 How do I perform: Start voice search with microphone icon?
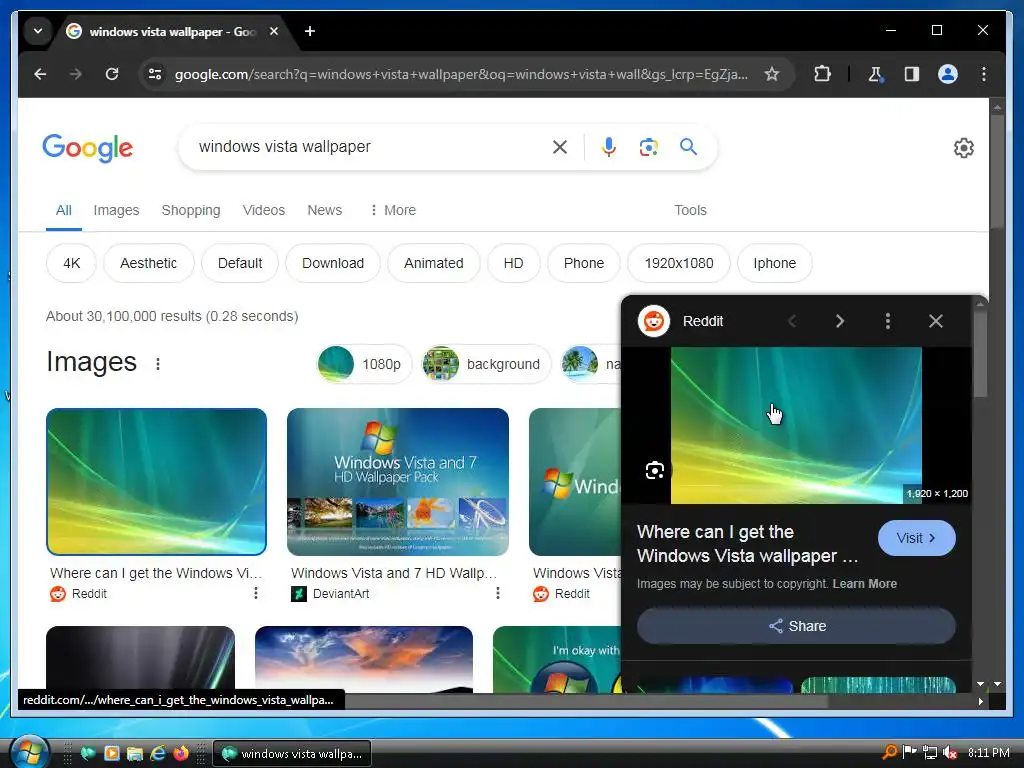tap(609, 147)
